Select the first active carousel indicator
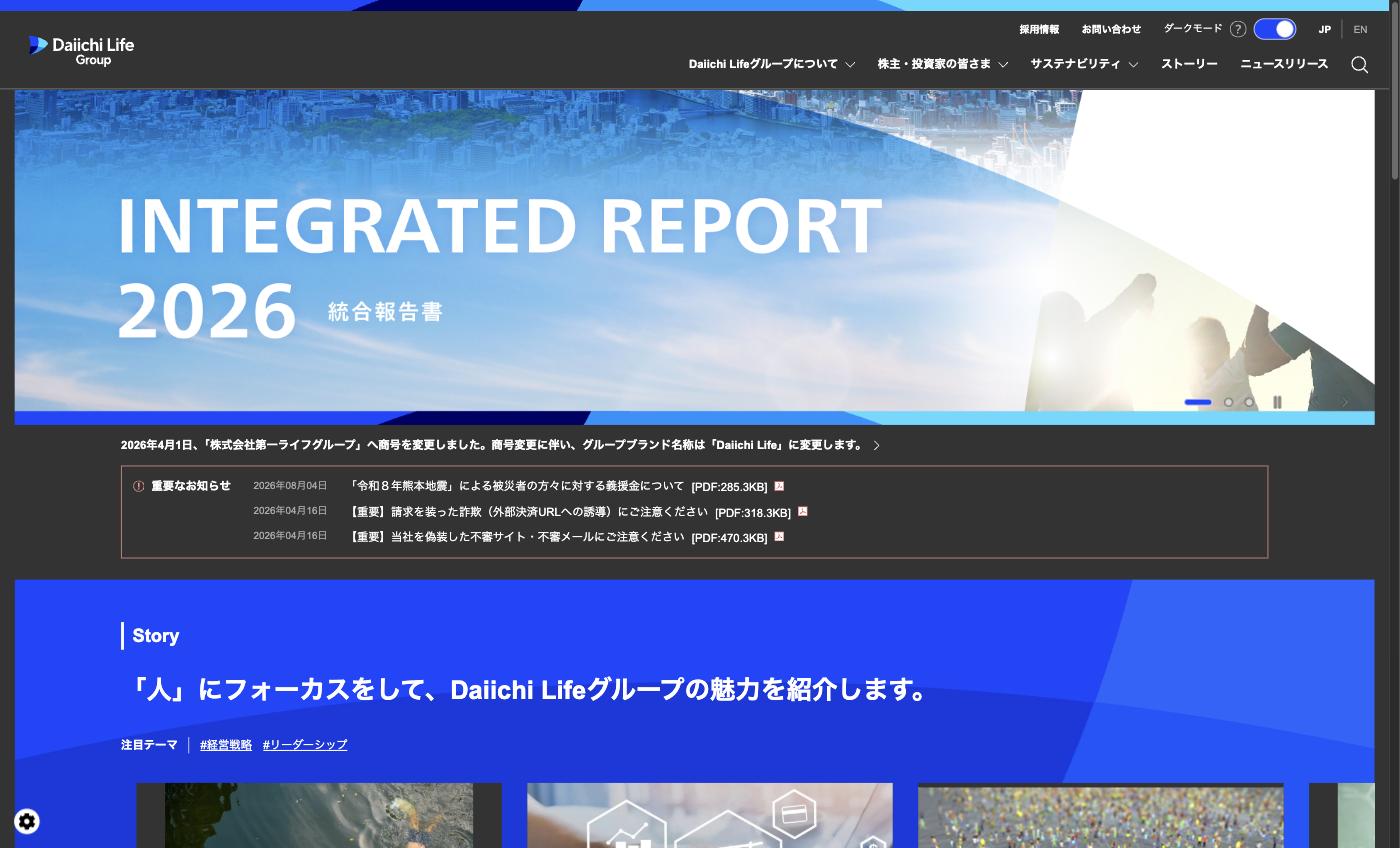 [x=1198, y=402]
